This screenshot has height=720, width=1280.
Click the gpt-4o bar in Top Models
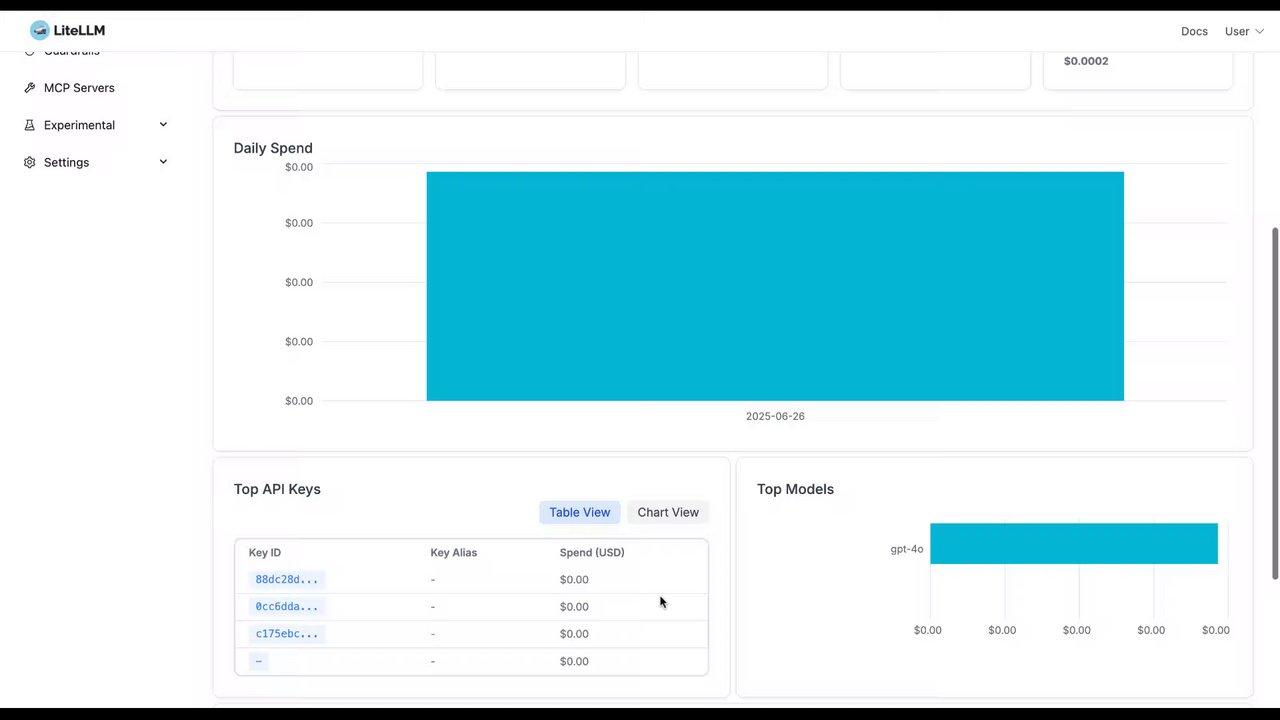pyautogui.click(x=1074, y=543)
